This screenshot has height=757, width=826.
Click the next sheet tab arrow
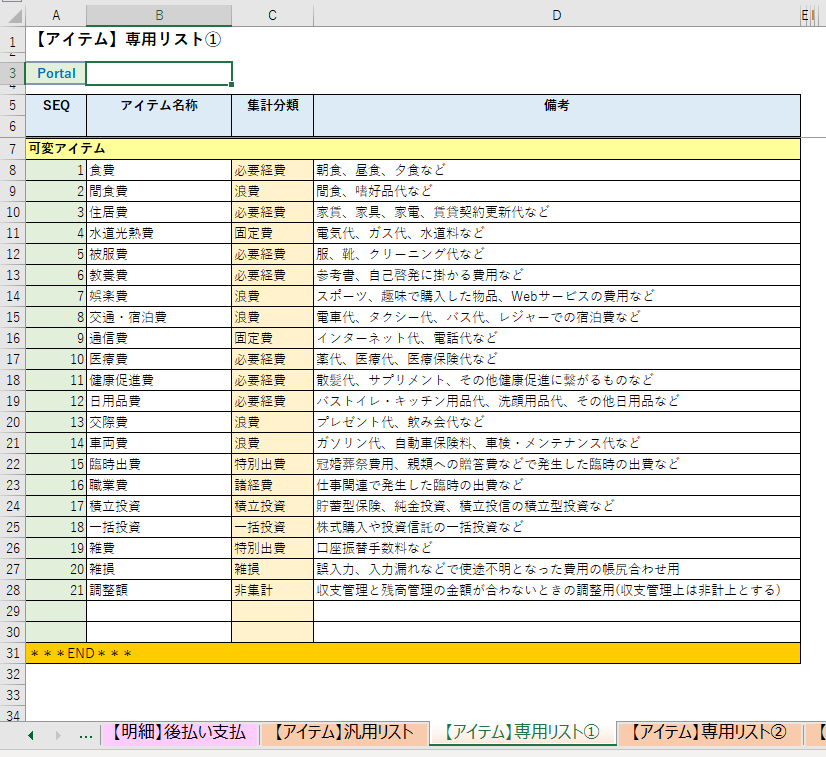(x=58, y=735)
